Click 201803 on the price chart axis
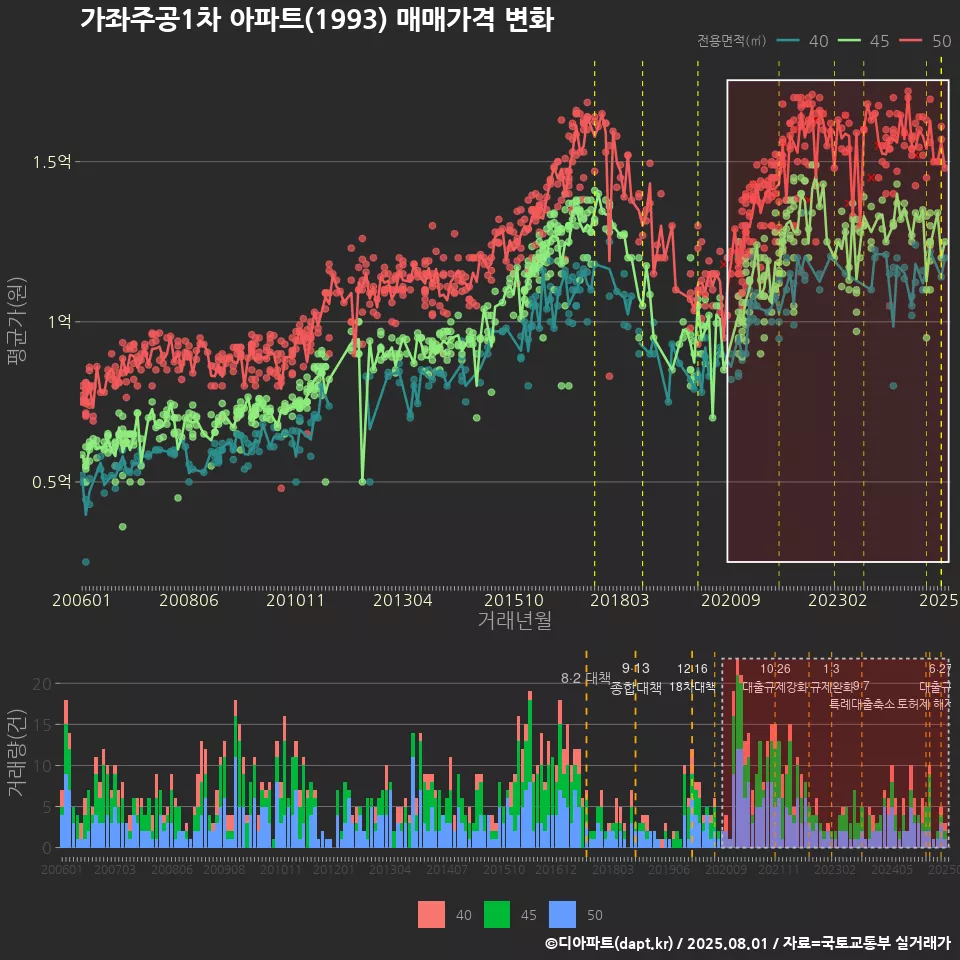This screenshot has width=960, height=960. (x=620, y=600)
